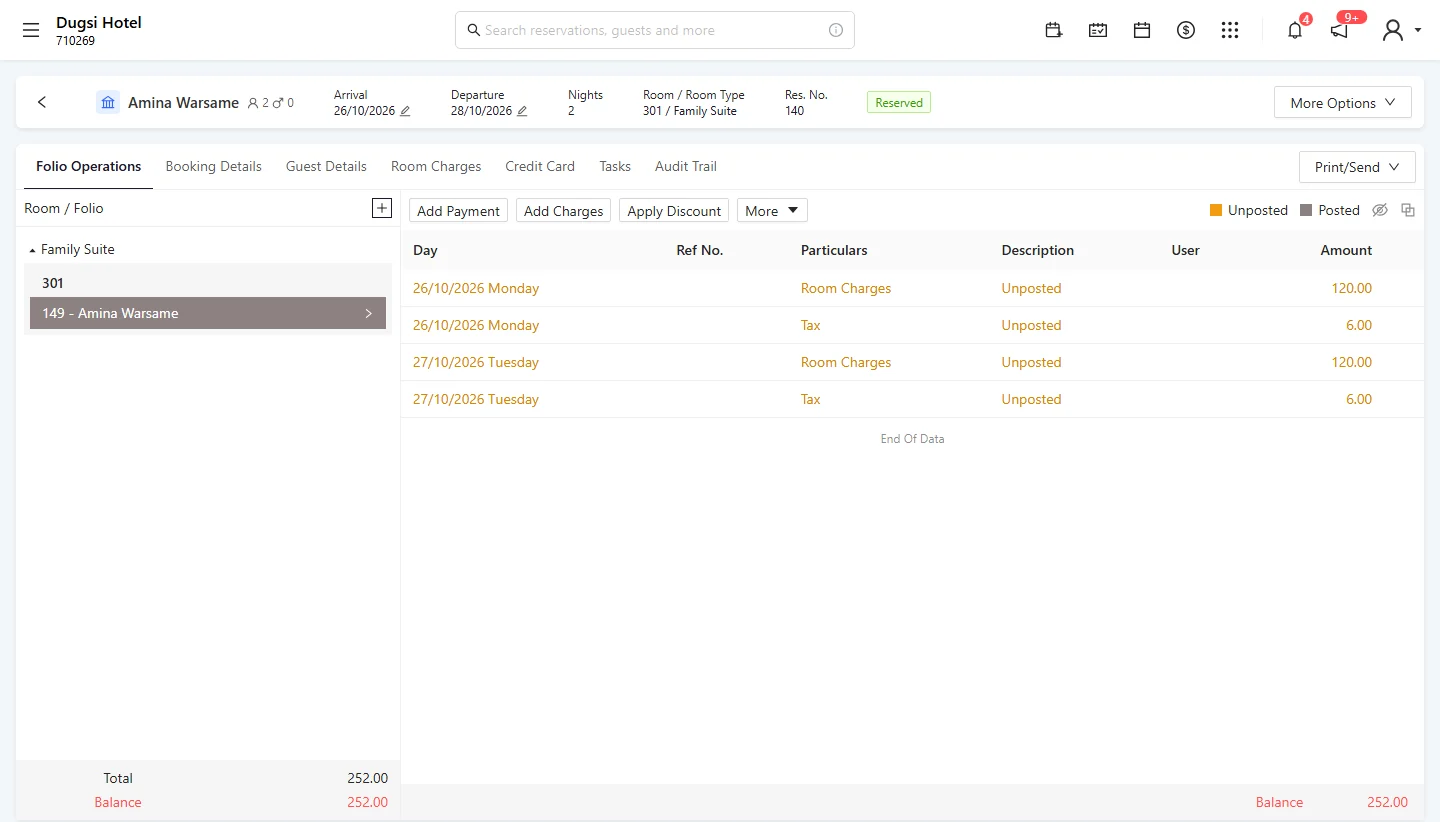
Task: Expand chevron on 149 - Amina Warsame folio
Action: click(368, 313)
